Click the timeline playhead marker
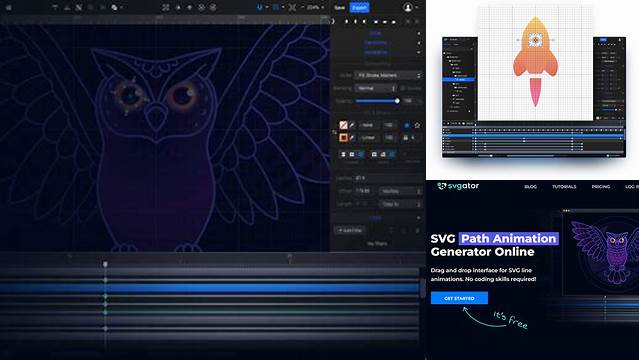This screenshot has height=360, width=639. [x=105, y=264]
